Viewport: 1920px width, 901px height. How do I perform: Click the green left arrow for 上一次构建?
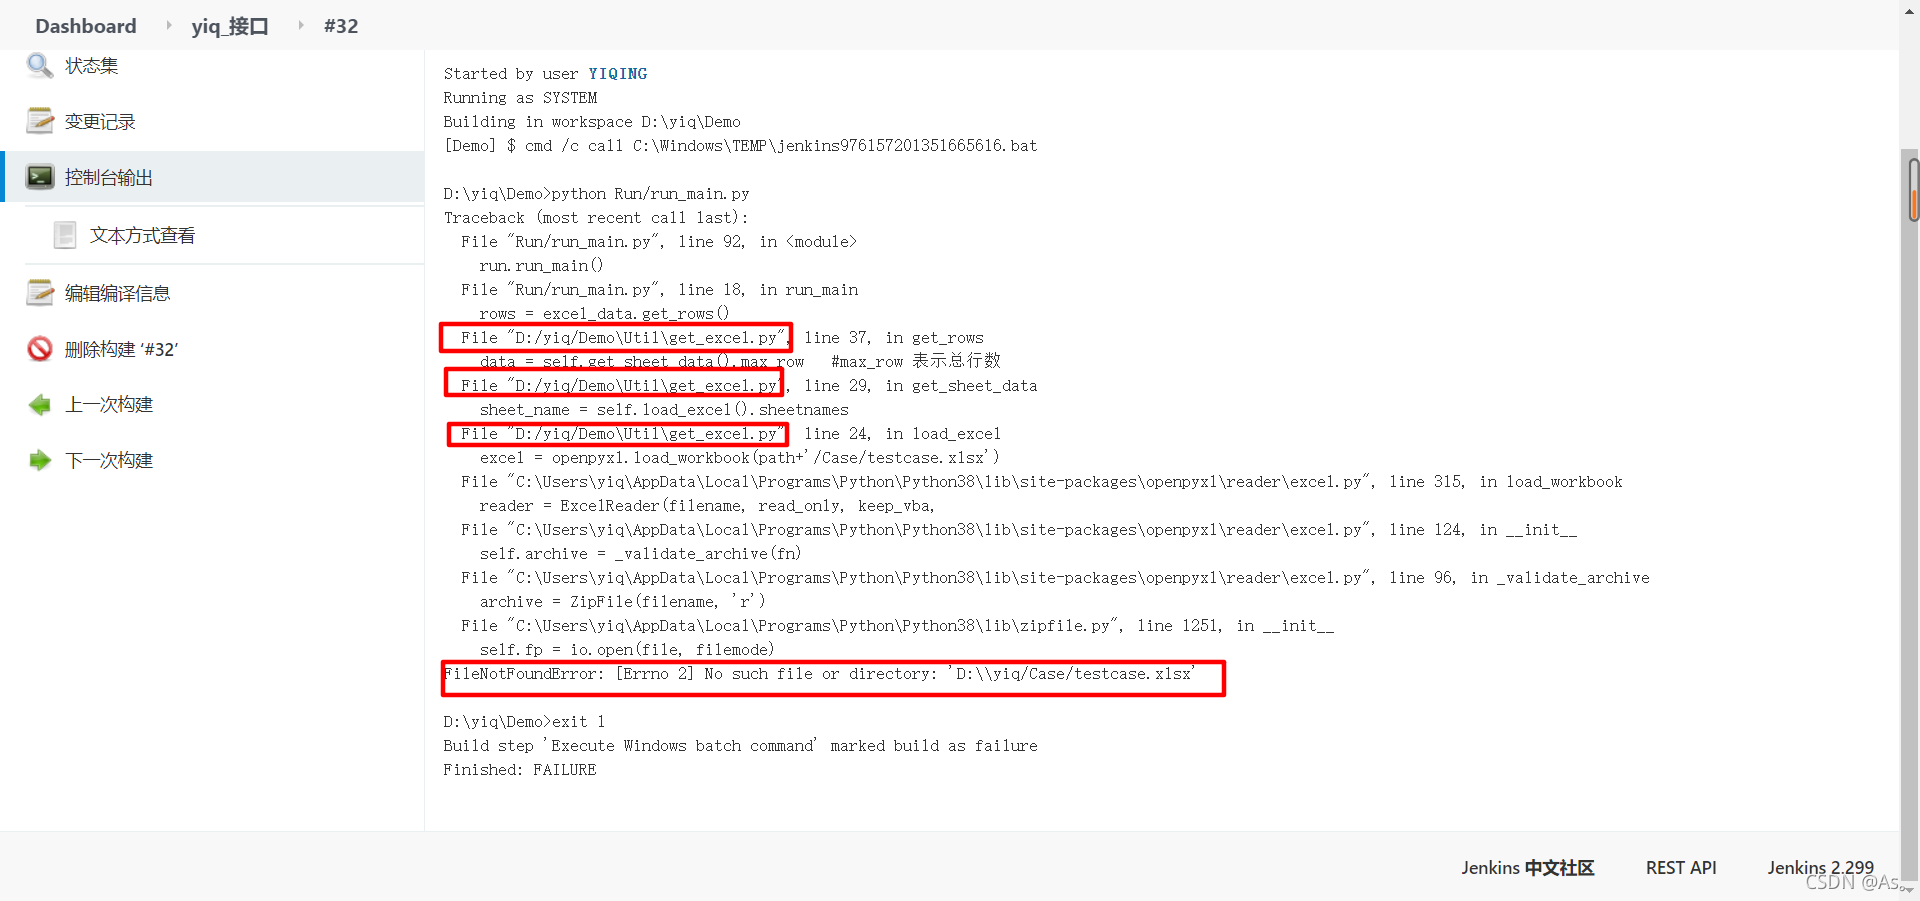pyautogui.click(x=40, y=405)
